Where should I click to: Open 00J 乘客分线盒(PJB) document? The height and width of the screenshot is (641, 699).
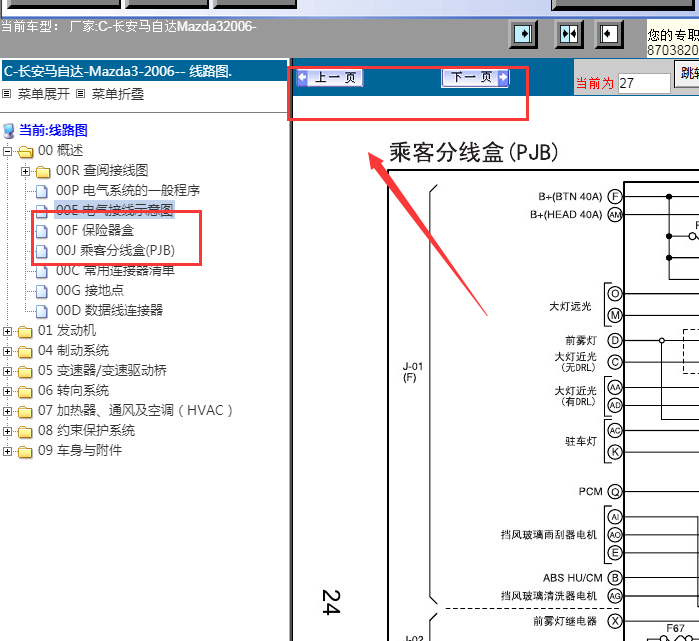point(115,251)
